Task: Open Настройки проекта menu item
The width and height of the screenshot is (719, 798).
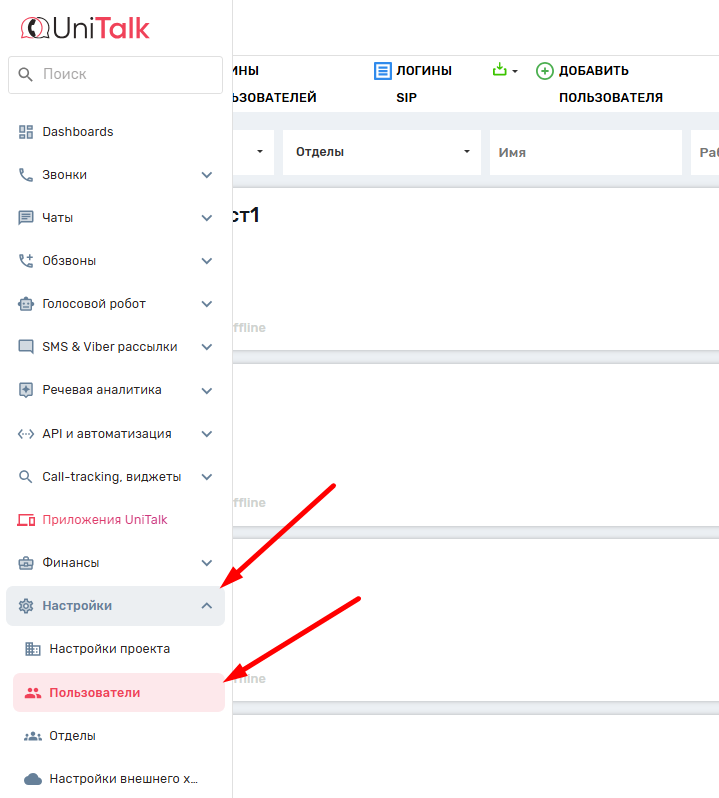Action: tap(109, 649)
